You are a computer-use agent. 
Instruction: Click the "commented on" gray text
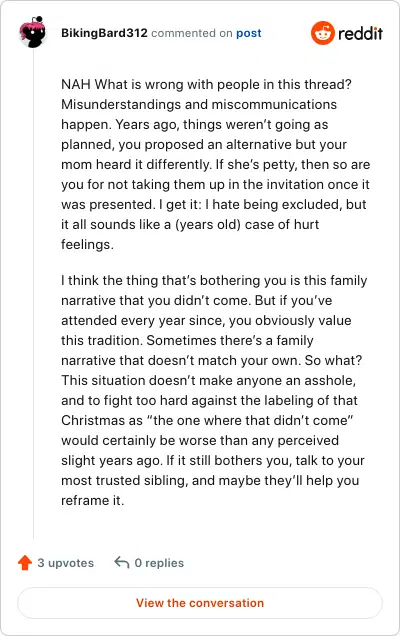coord(191,33)
